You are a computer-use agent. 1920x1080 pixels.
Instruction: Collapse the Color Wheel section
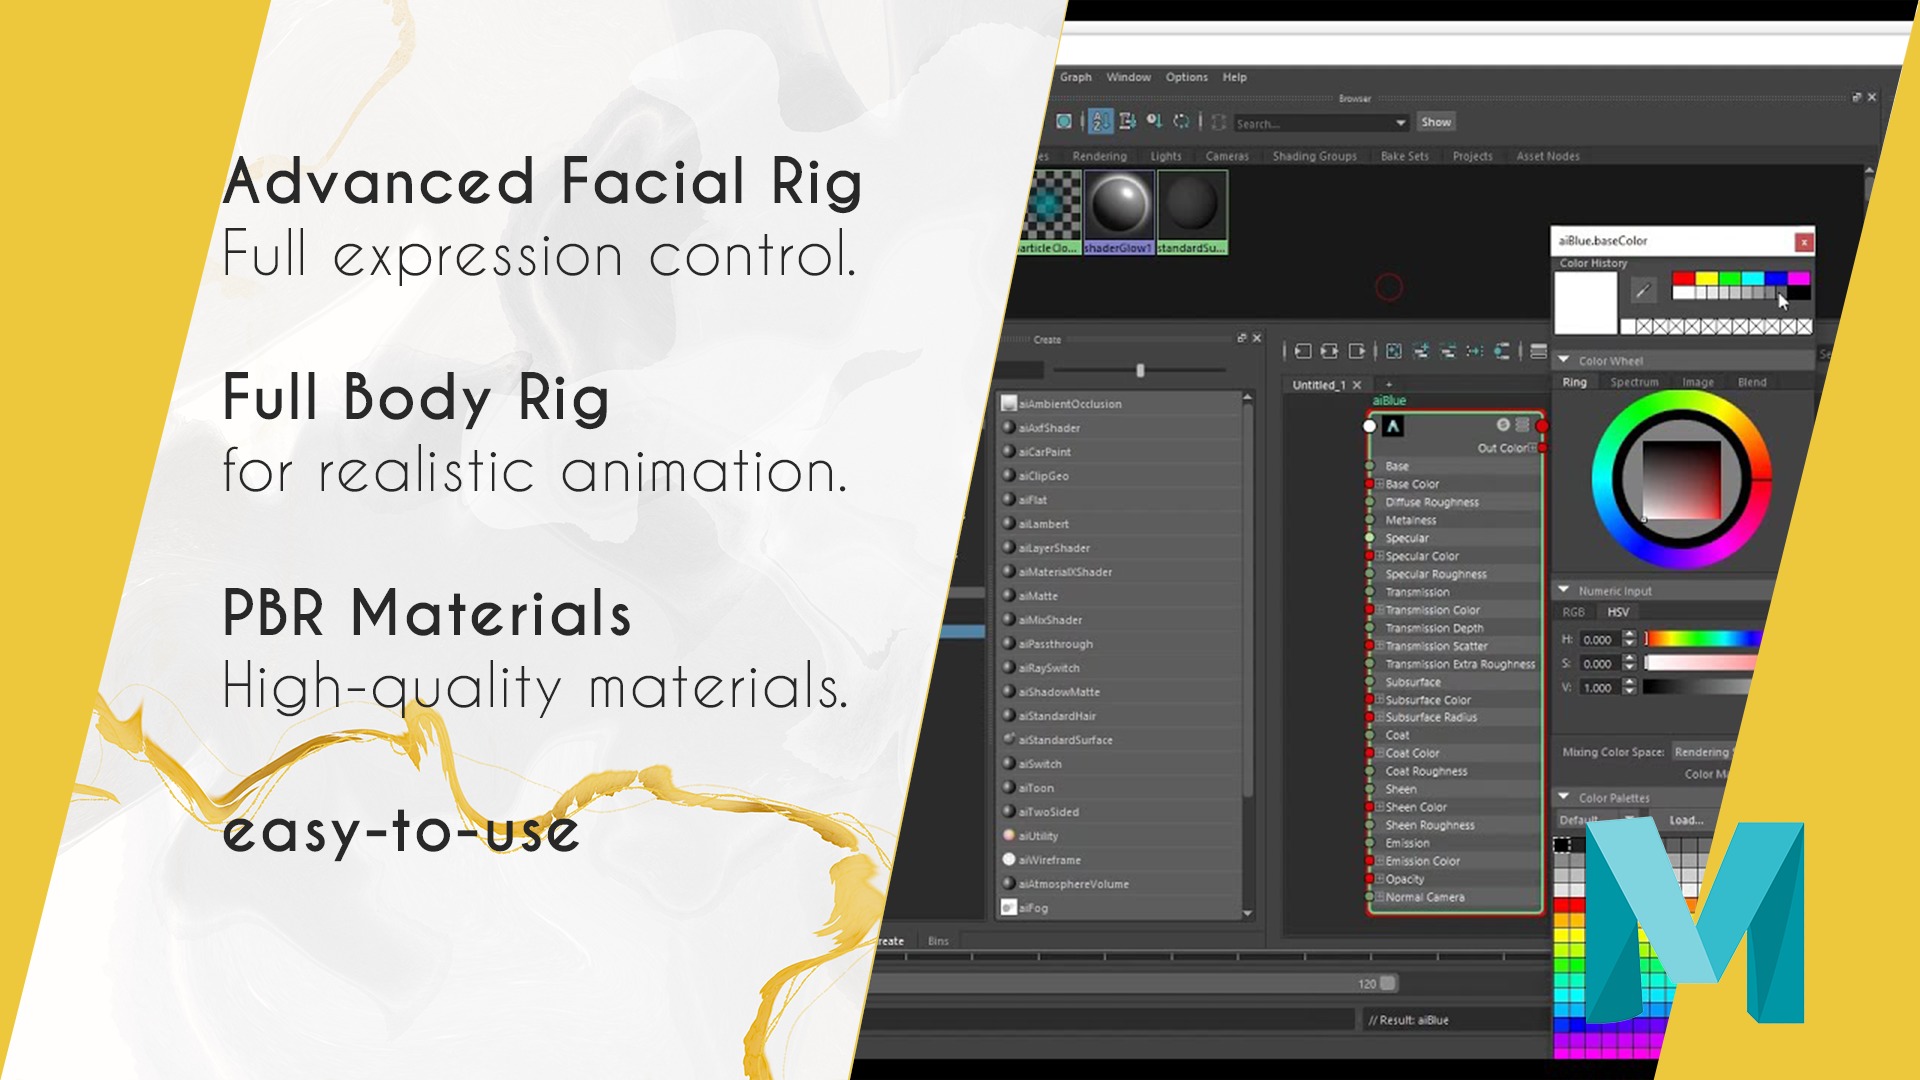click(1565, 360)
